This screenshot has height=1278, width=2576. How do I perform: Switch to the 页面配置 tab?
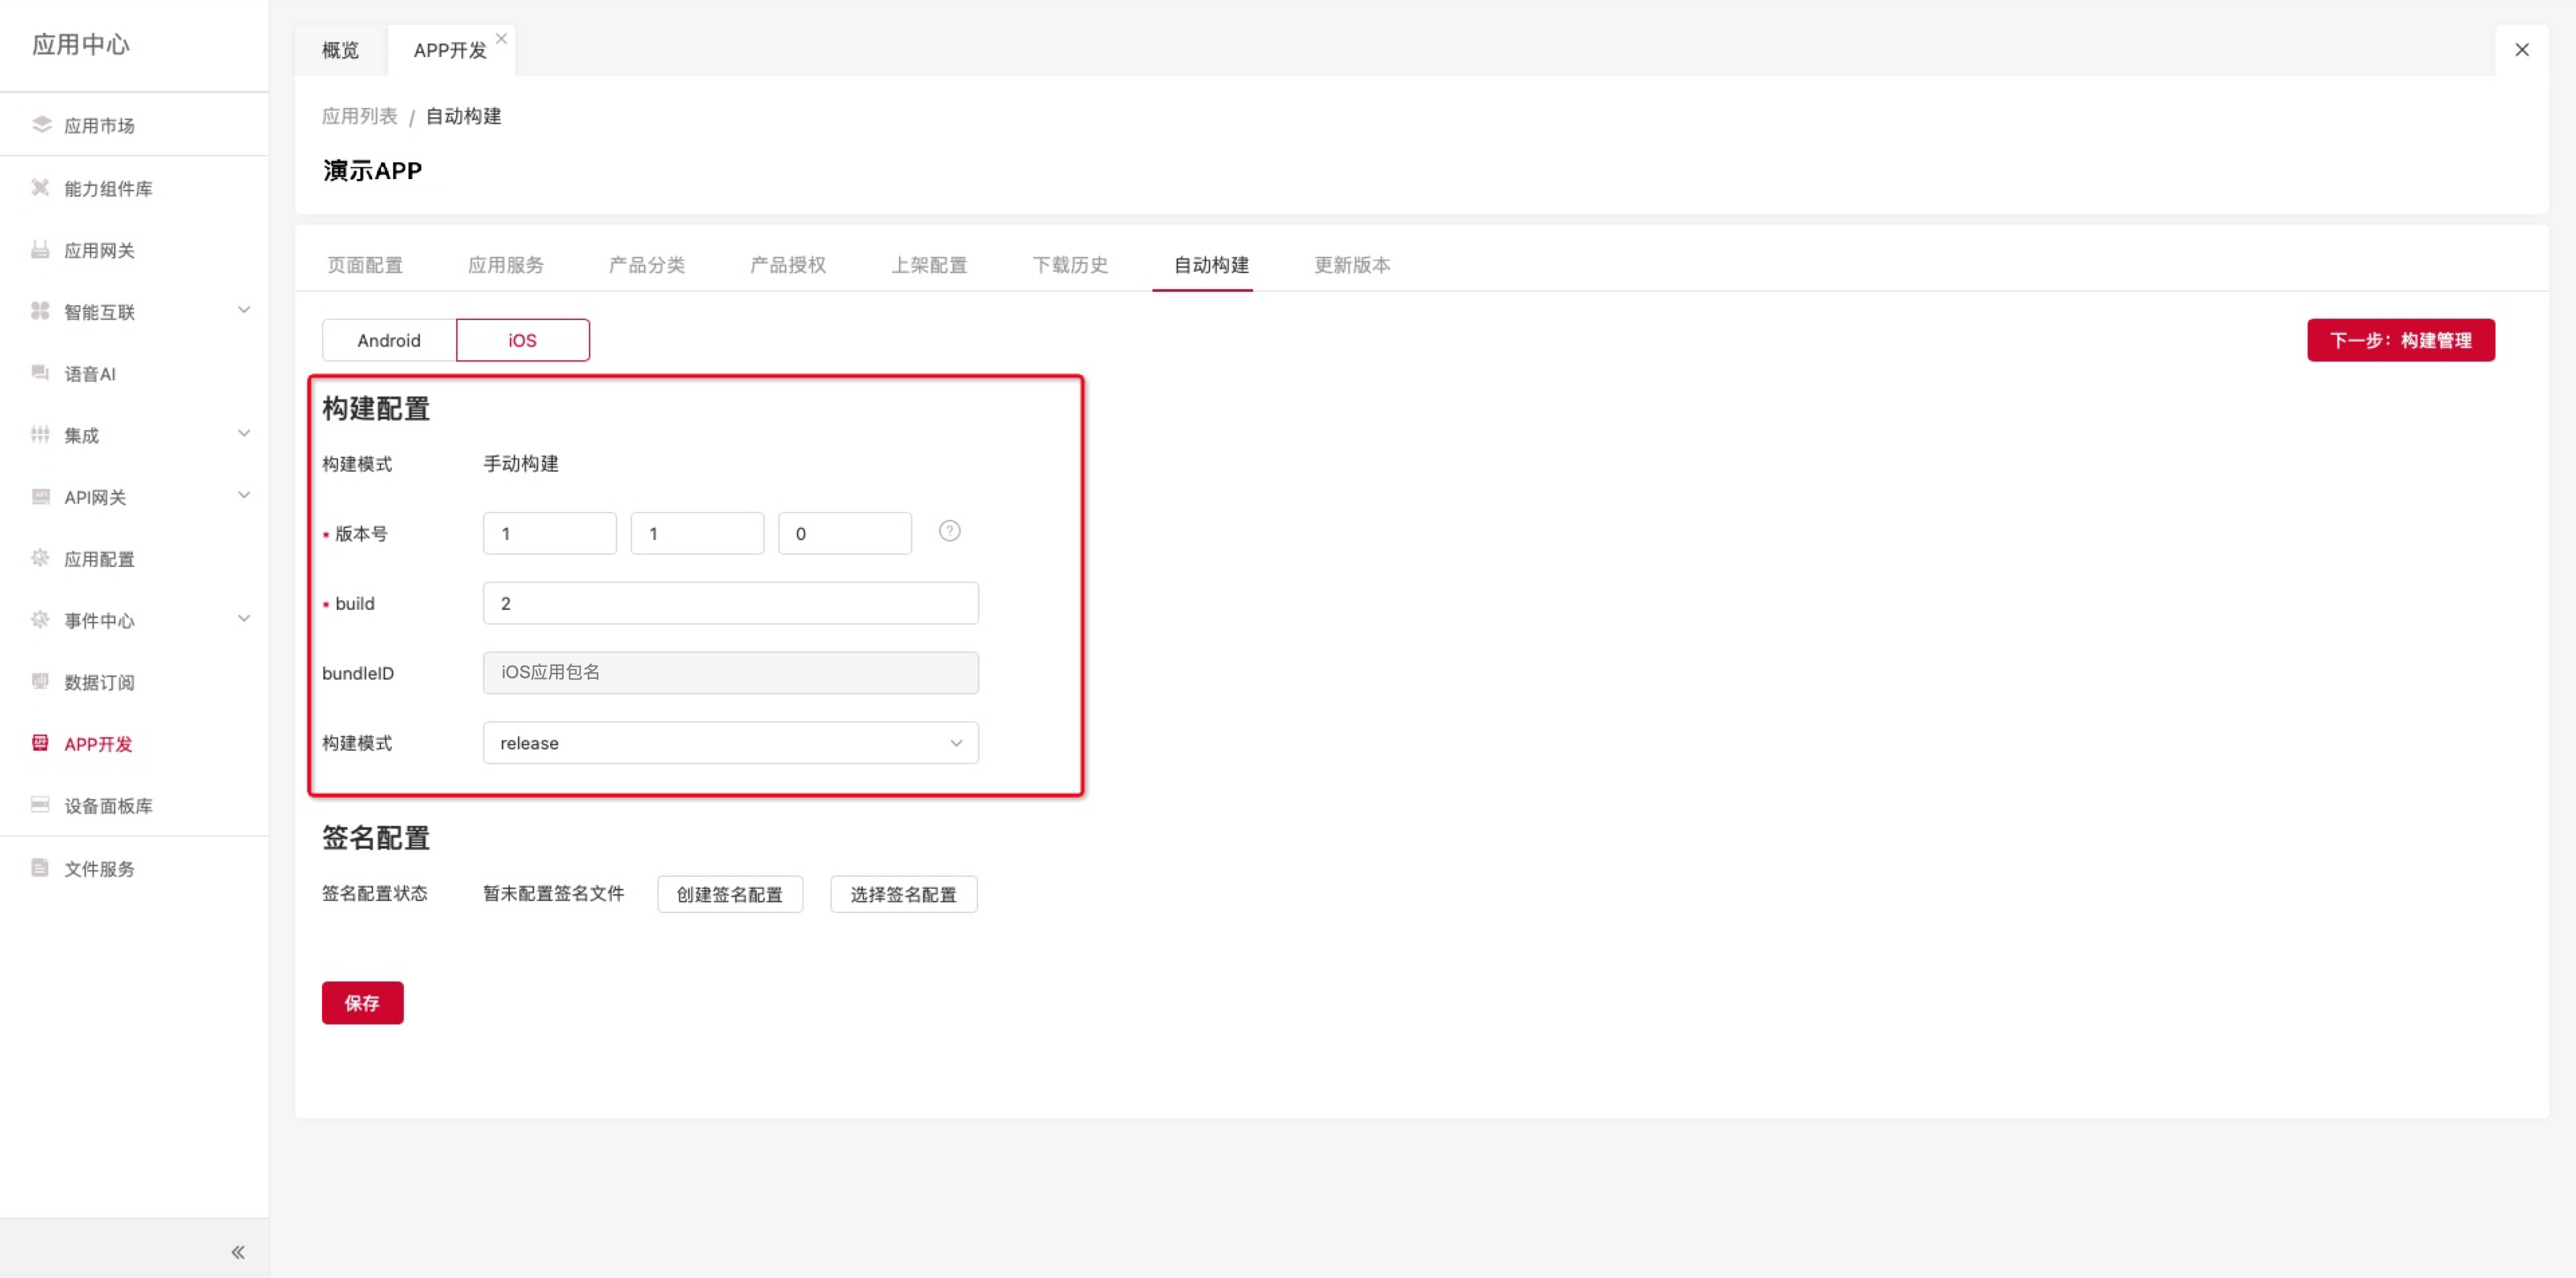tap(365, 265)
